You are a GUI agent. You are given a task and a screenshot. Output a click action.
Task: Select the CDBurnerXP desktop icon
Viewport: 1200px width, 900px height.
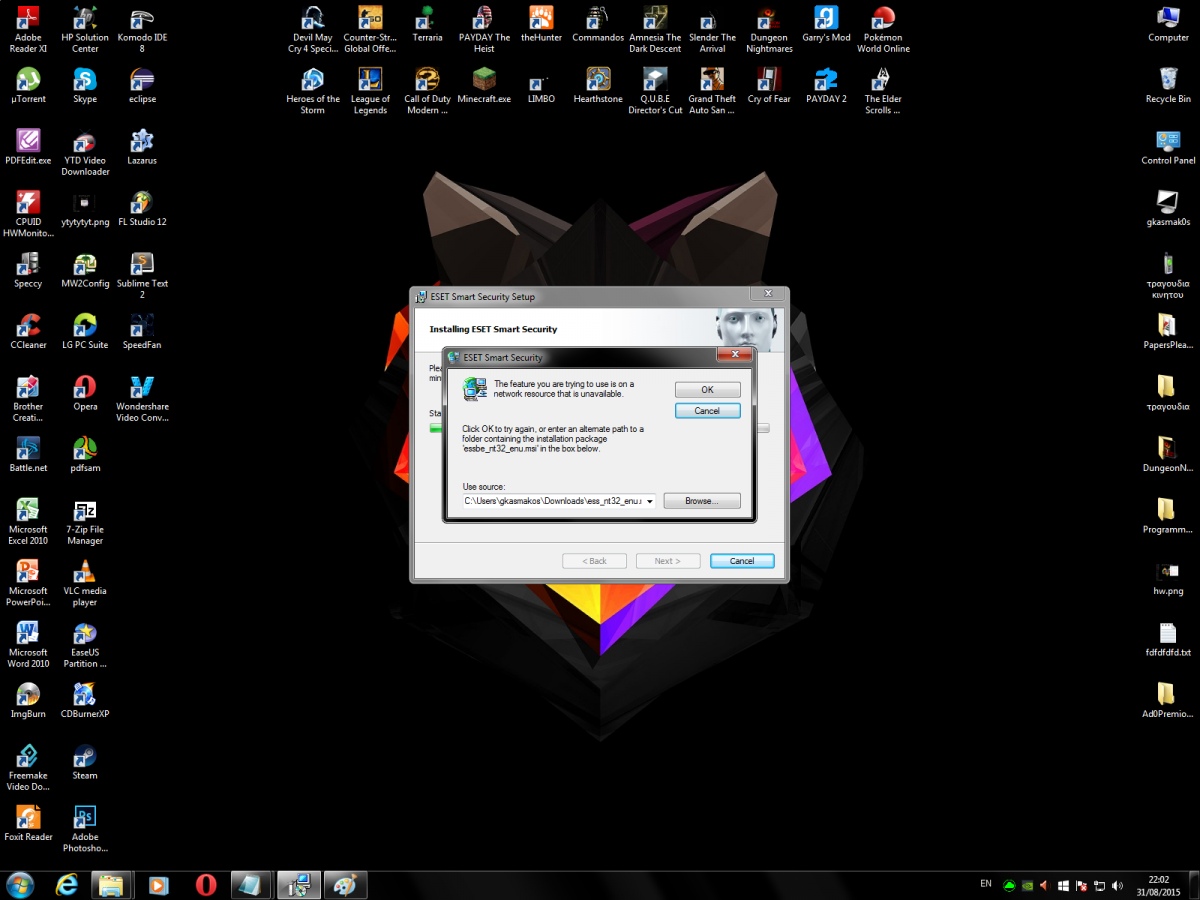85,700
